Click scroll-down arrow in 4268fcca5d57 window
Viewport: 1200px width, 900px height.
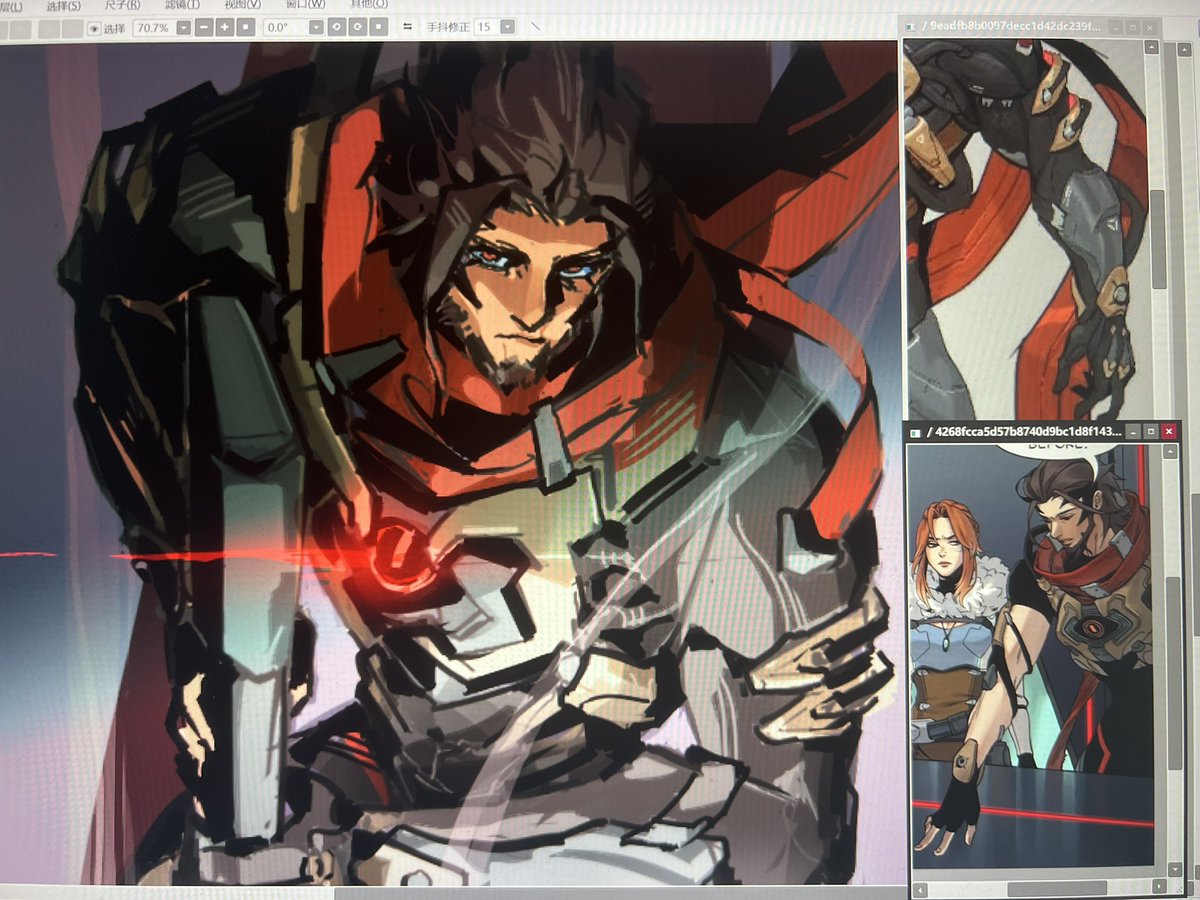click(x=1174, y=869)
